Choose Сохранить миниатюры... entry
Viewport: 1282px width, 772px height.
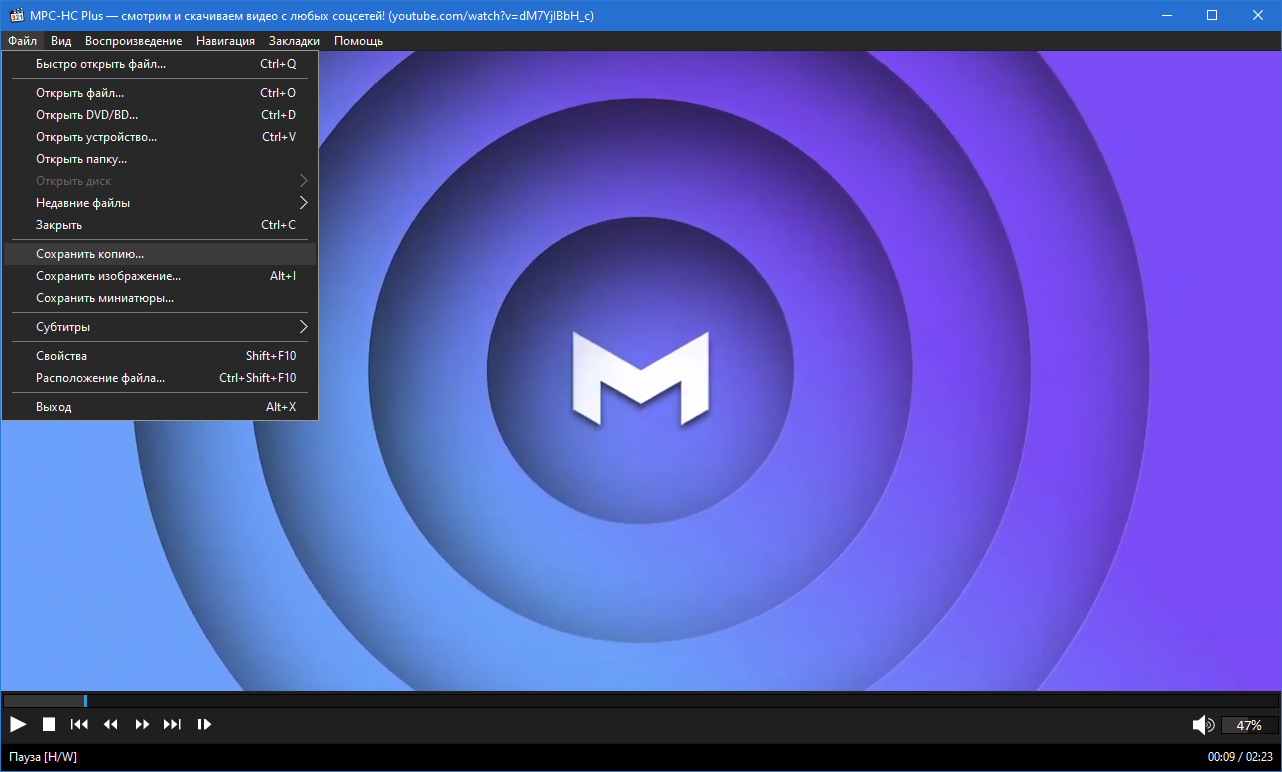[x=160, y=298]
